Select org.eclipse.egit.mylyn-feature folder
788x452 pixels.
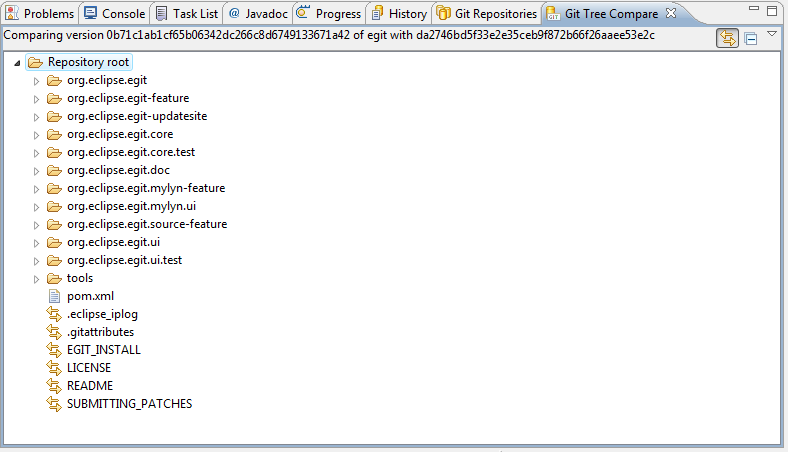145,188
